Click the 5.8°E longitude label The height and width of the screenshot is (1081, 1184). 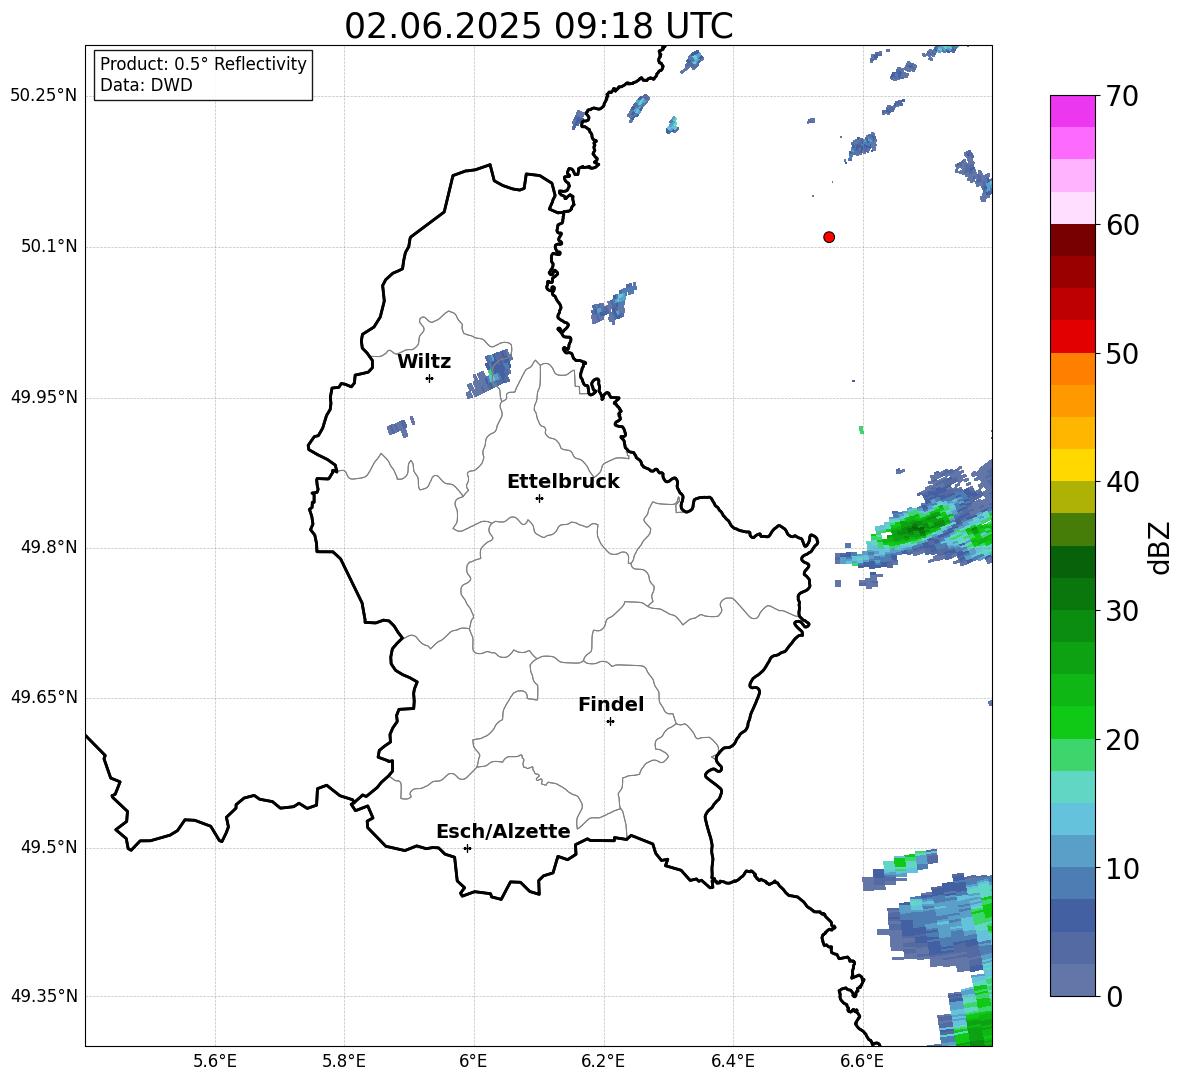point(344,1061)
